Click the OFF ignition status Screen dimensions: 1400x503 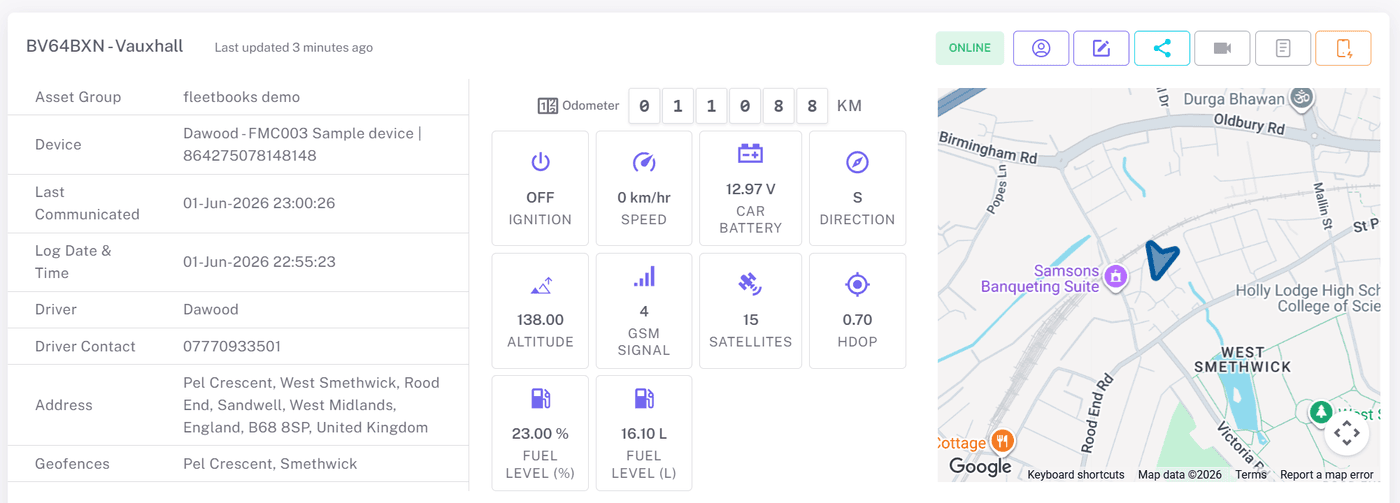coord(540,198)
